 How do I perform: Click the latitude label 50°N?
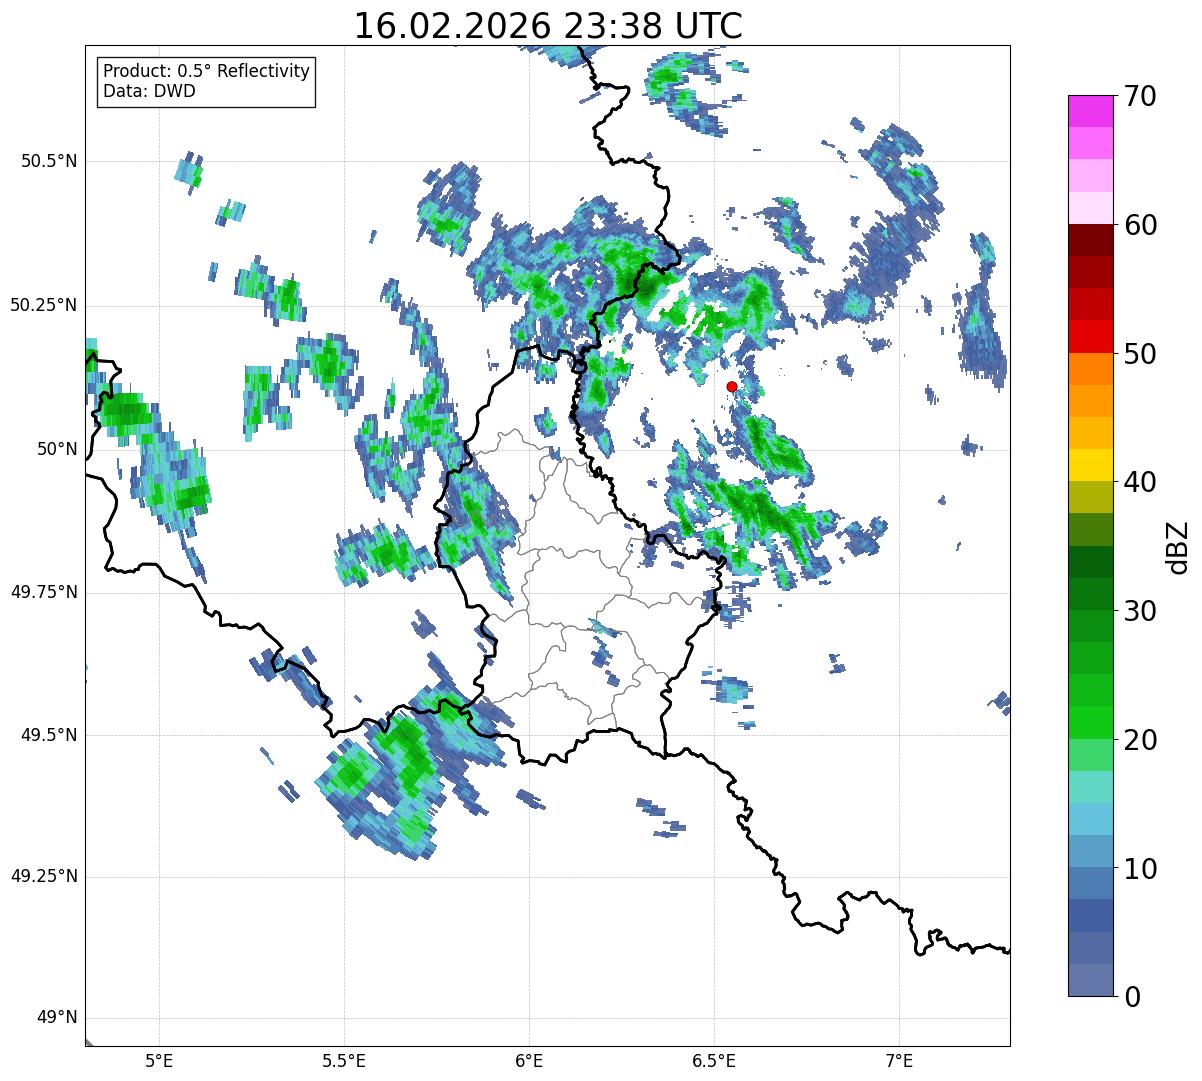(x=57, y=449)
